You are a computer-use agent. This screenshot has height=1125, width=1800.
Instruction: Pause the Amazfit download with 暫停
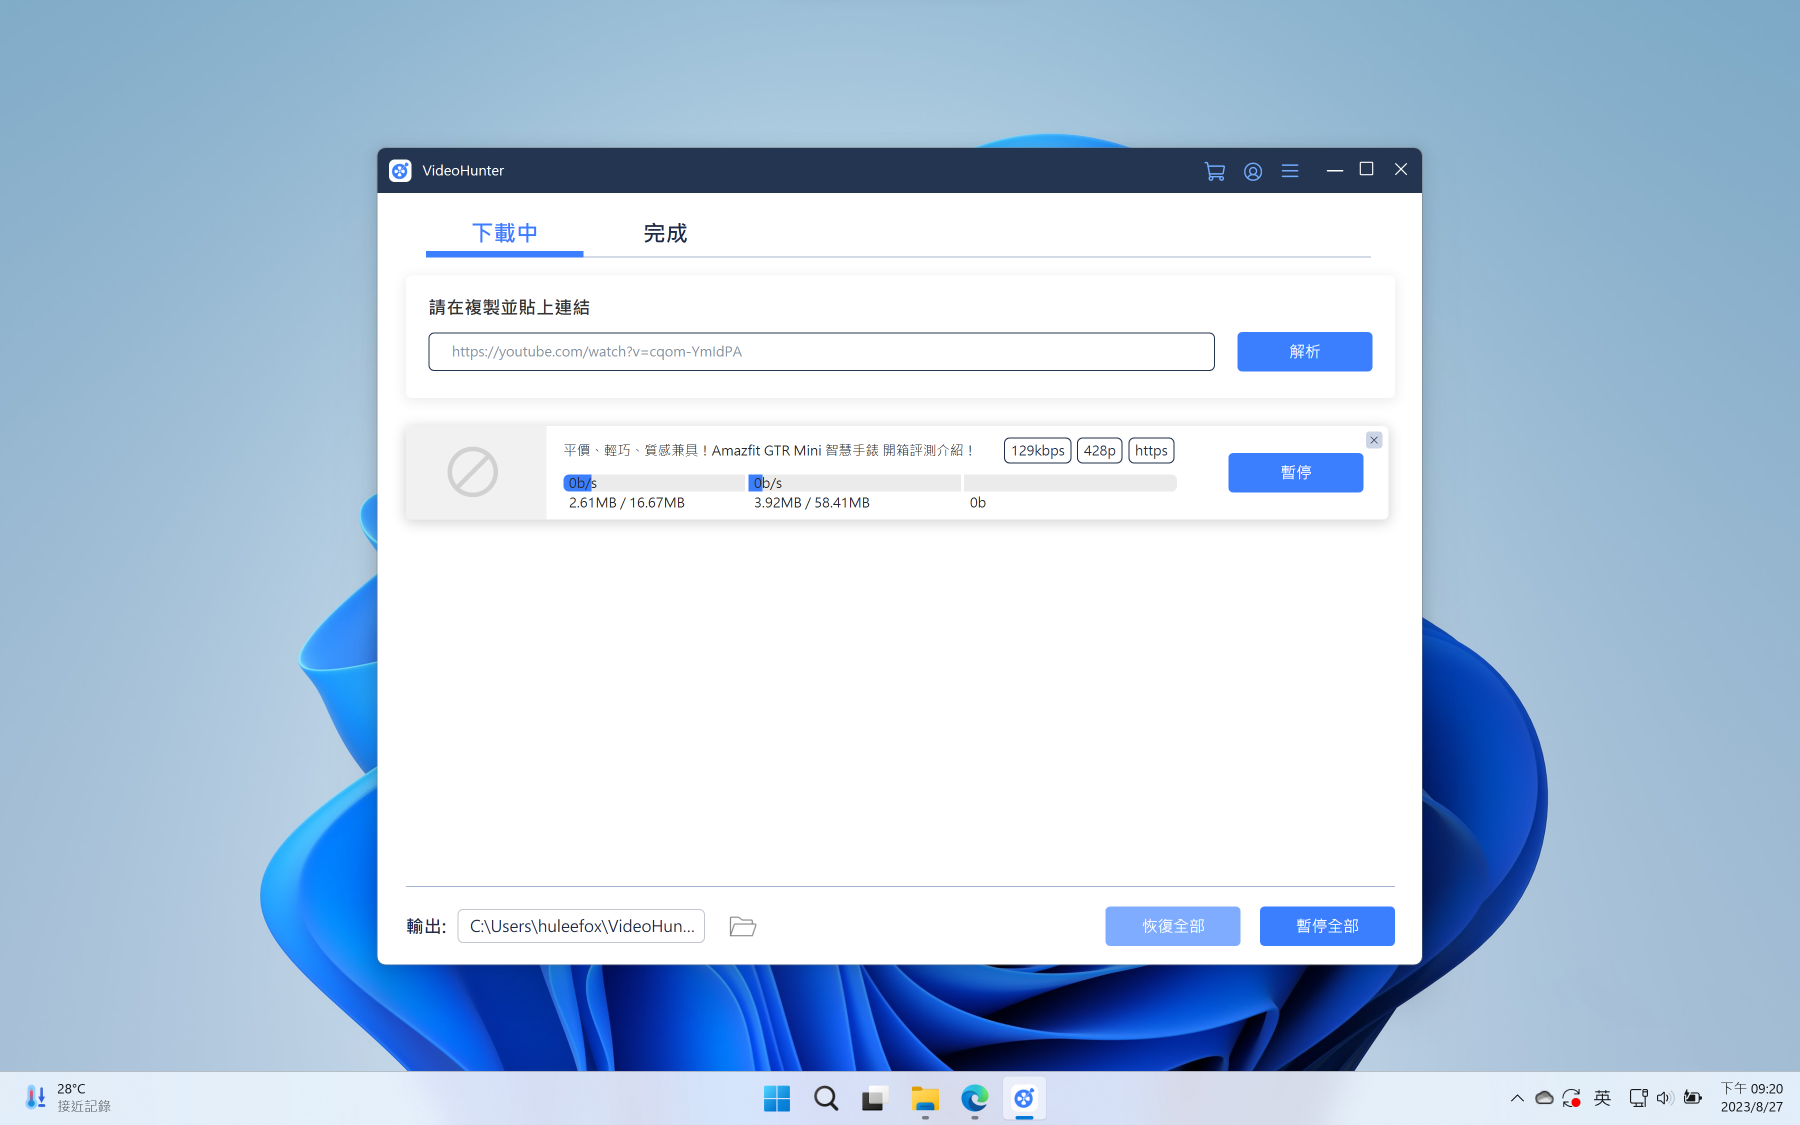point(1295,473)
